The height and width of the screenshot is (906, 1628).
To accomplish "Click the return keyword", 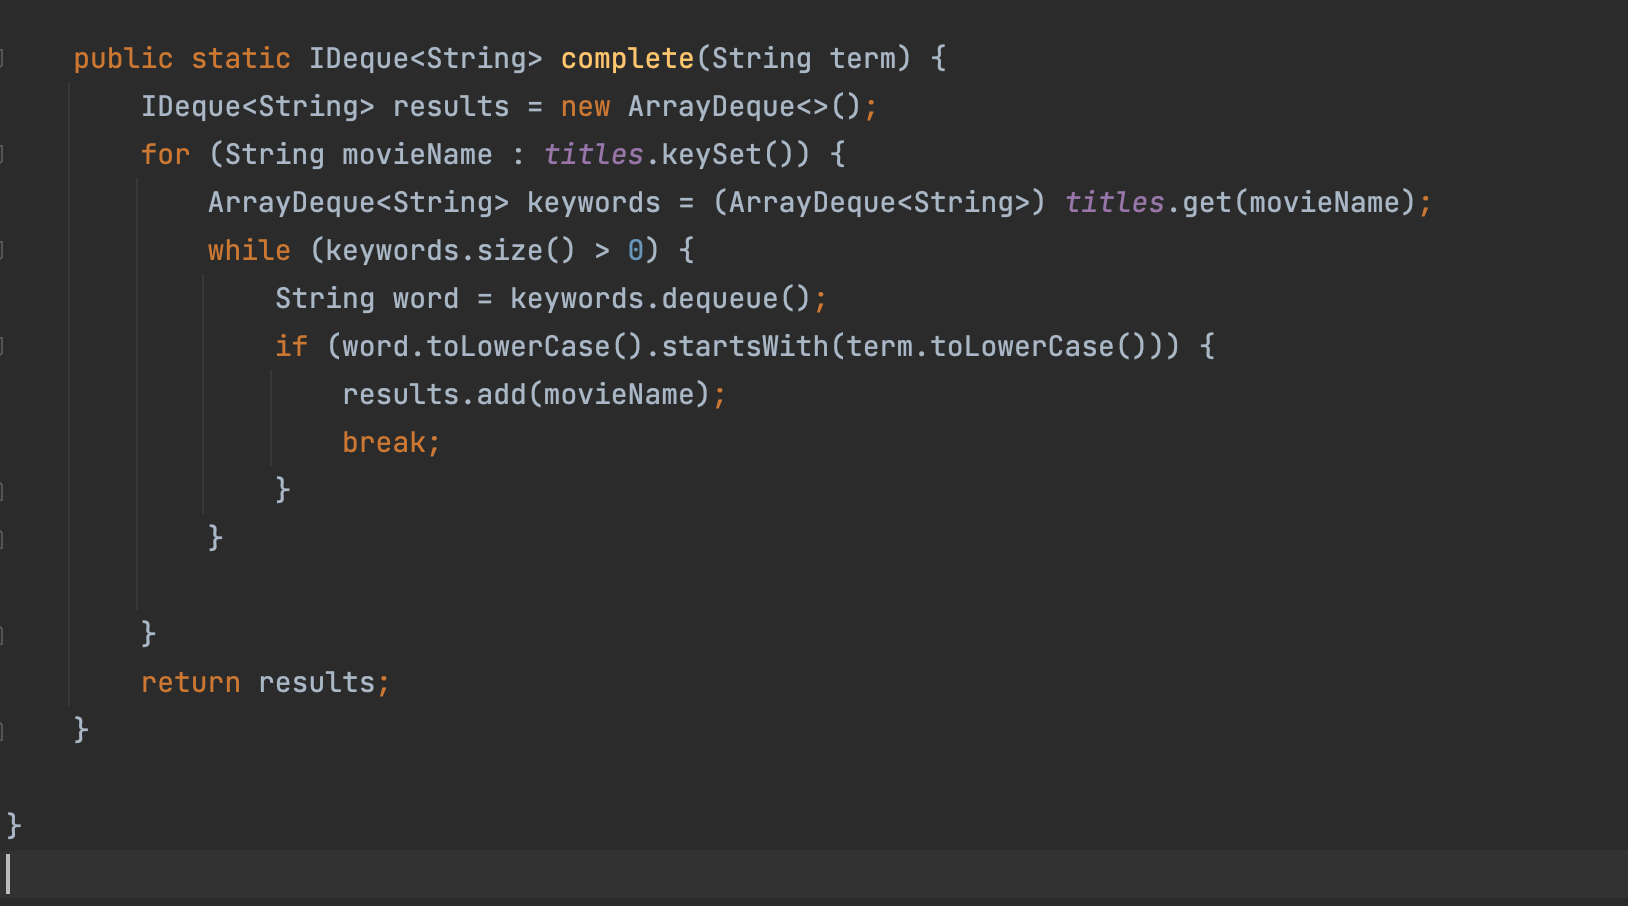I will click(x=190, y=683).
